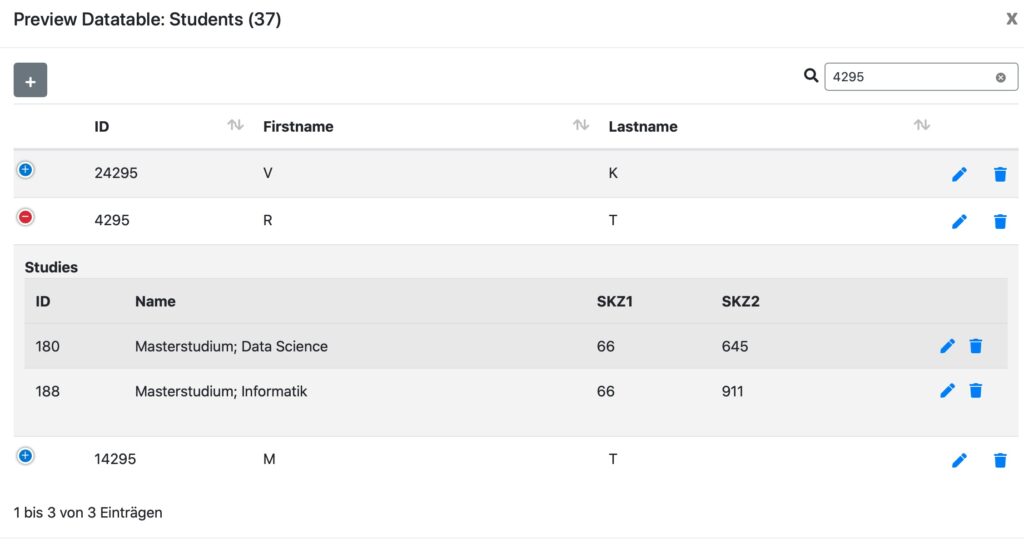Delete the Masterstudium; Informatik study row
This screenshot has width=1024, height=553.
click(x=976, y=391)
